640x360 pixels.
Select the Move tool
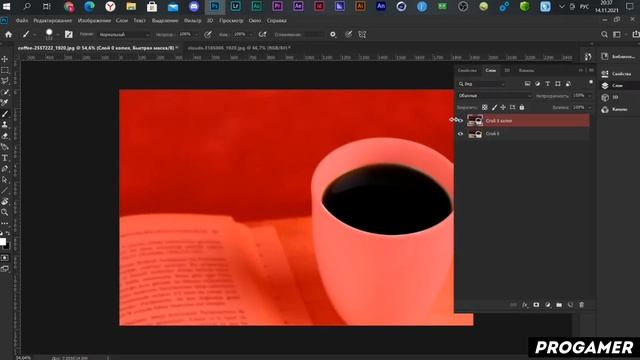click(5, 59)
